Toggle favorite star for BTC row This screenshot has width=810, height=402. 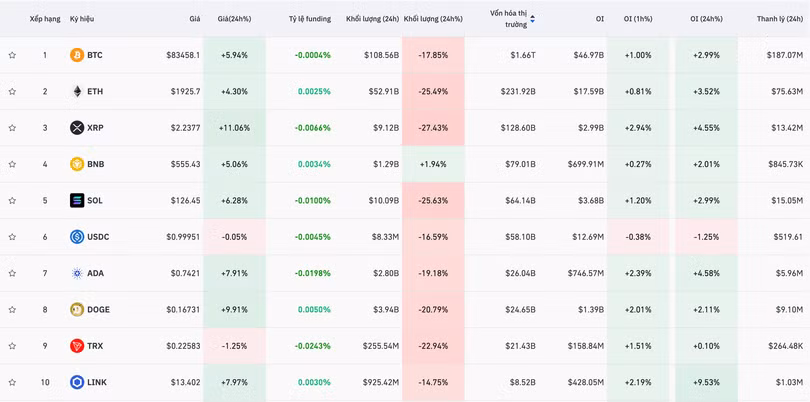[12, 55]
